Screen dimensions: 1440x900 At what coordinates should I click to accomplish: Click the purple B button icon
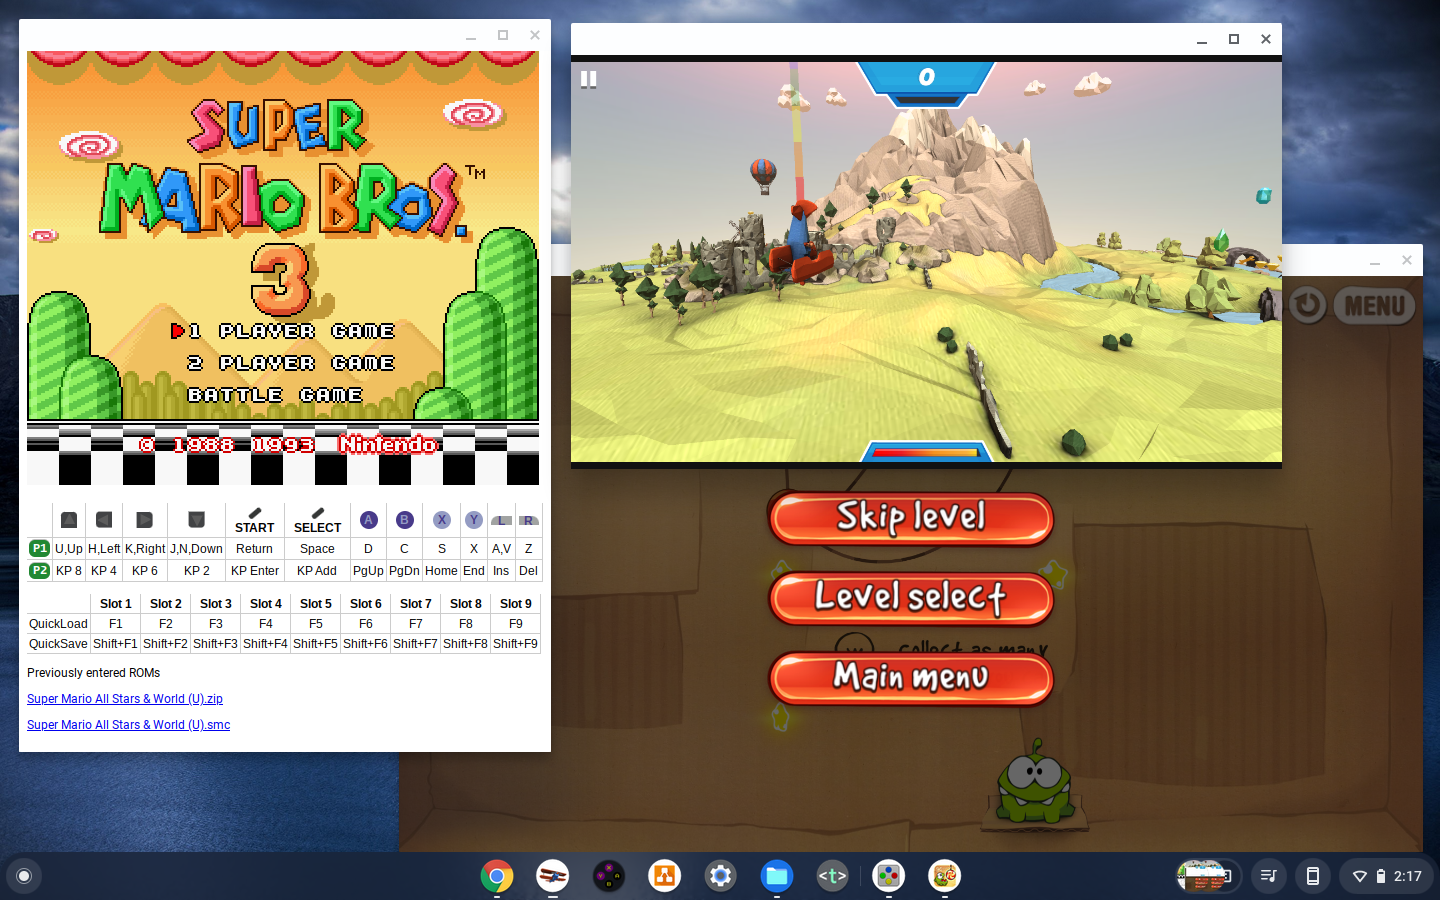pyautogui.click(x=404, y=520)
